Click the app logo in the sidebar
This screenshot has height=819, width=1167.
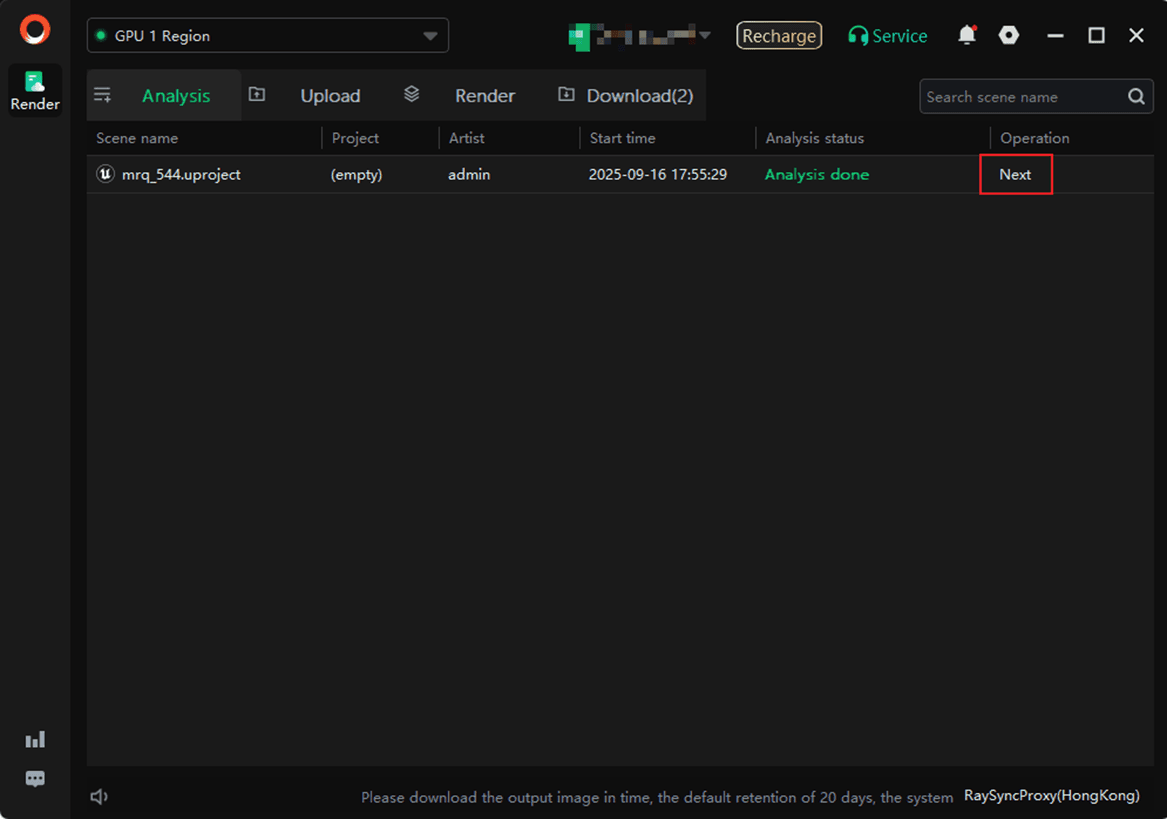pyautogui.click(x=35, y=30)
